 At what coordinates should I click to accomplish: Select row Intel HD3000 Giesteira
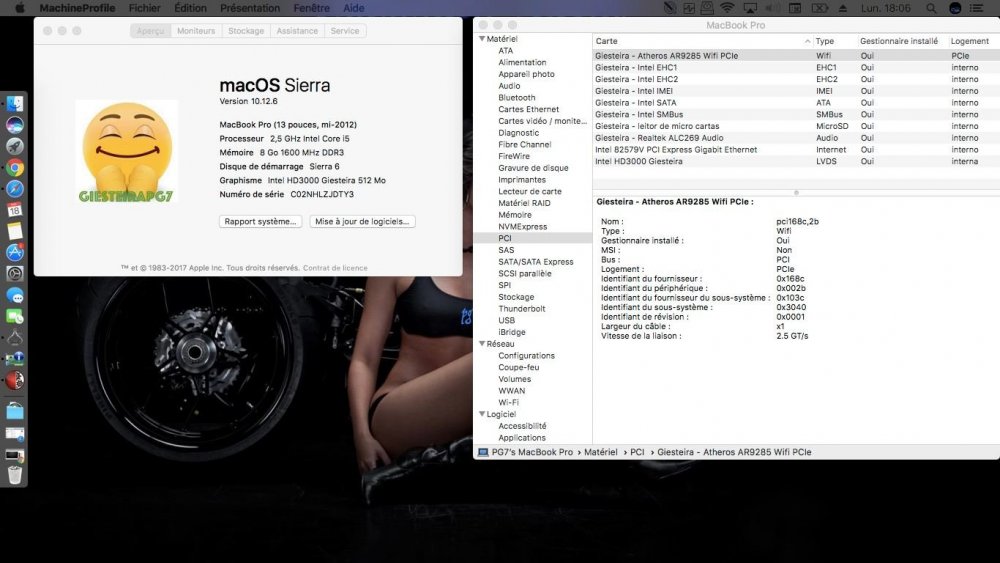[796, 161]
